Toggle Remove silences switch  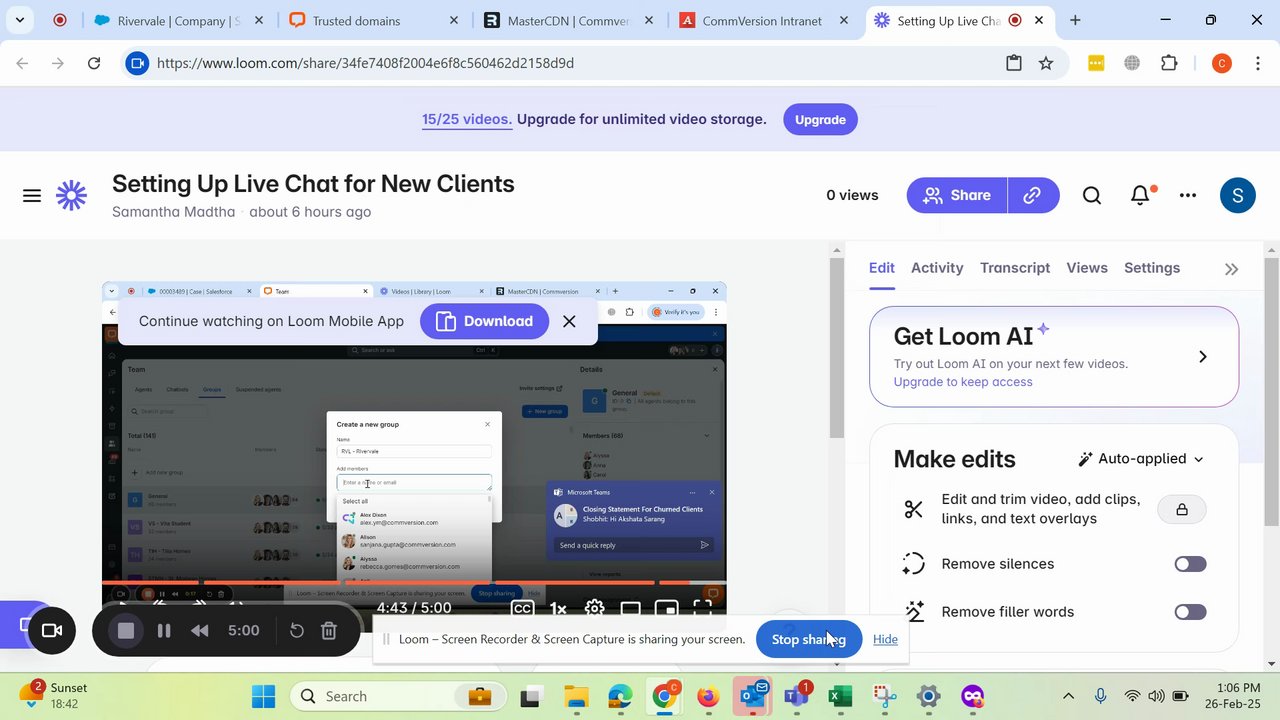tap(1190, 564)
